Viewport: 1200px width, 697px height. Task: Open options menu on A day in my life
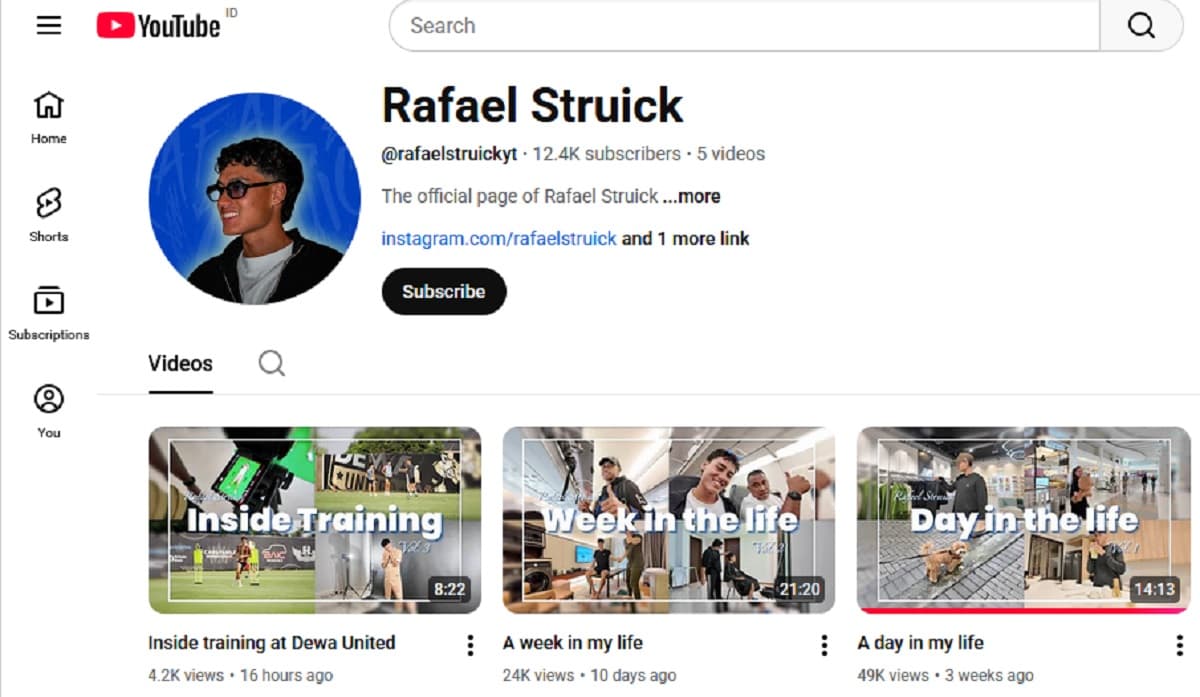click(1178, 646)
